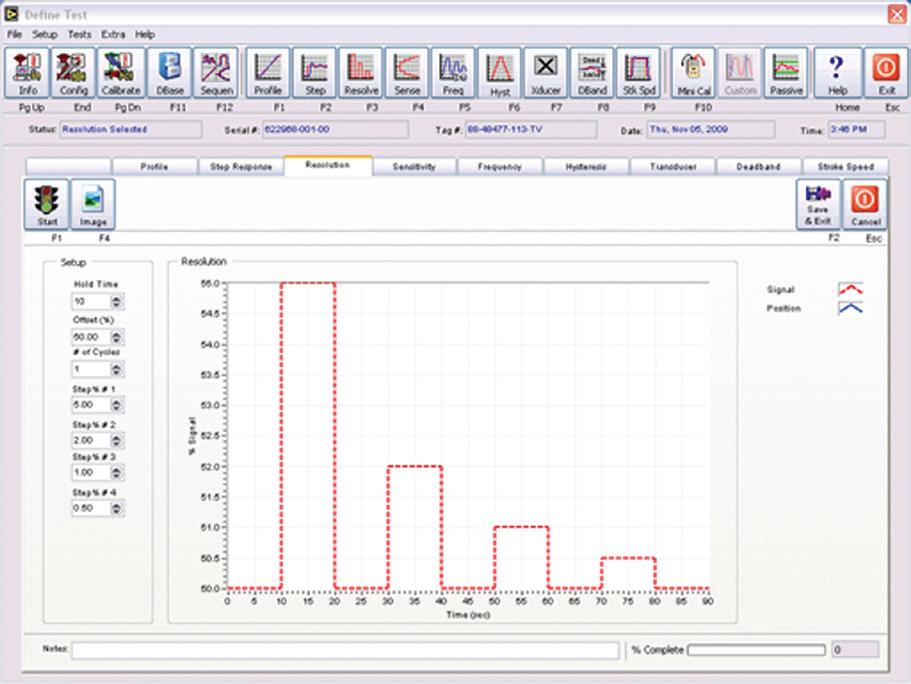This screenshot has height=684, width=911.
Task: Click the Date field value
Action: coord(711,130)
